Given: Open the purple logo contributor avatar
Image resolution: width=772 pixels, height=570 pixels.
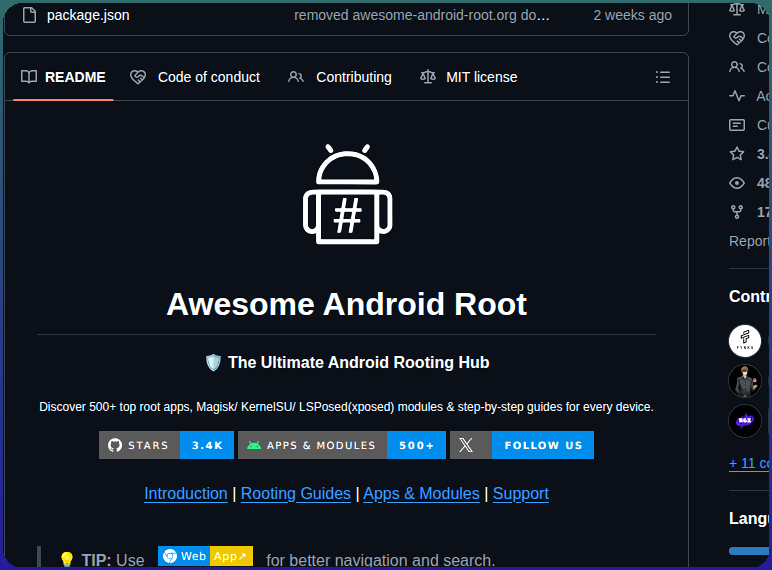Looking at the screenshot, I should (x=745, y=421).
